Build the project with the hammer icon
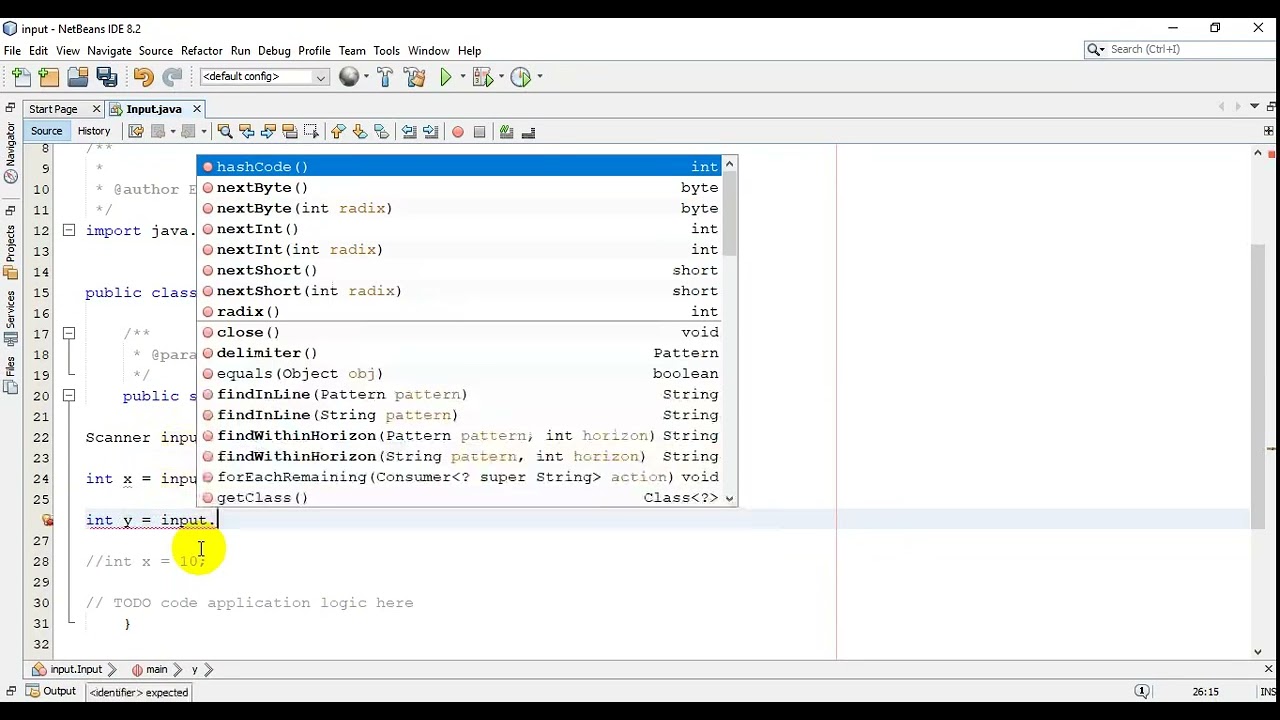1280x720 pixels. pos(385,77)
